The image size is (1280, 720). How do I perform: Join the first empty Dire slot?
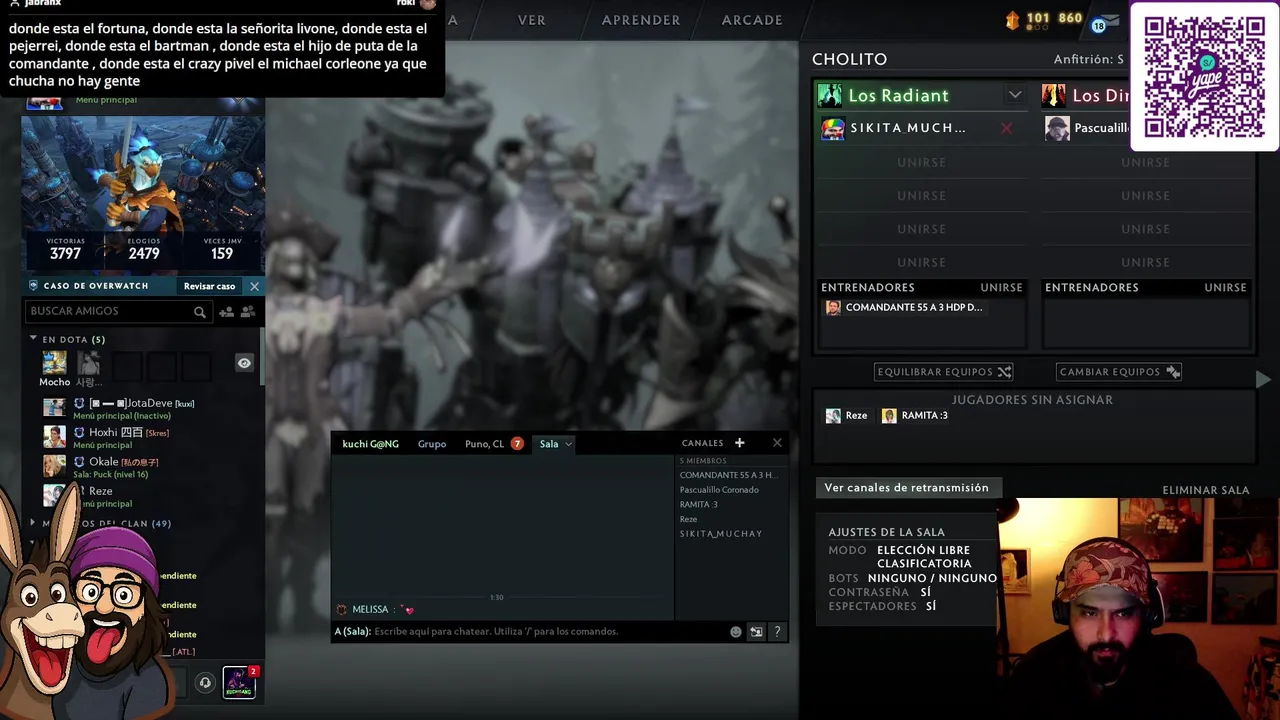(1146, 162)
